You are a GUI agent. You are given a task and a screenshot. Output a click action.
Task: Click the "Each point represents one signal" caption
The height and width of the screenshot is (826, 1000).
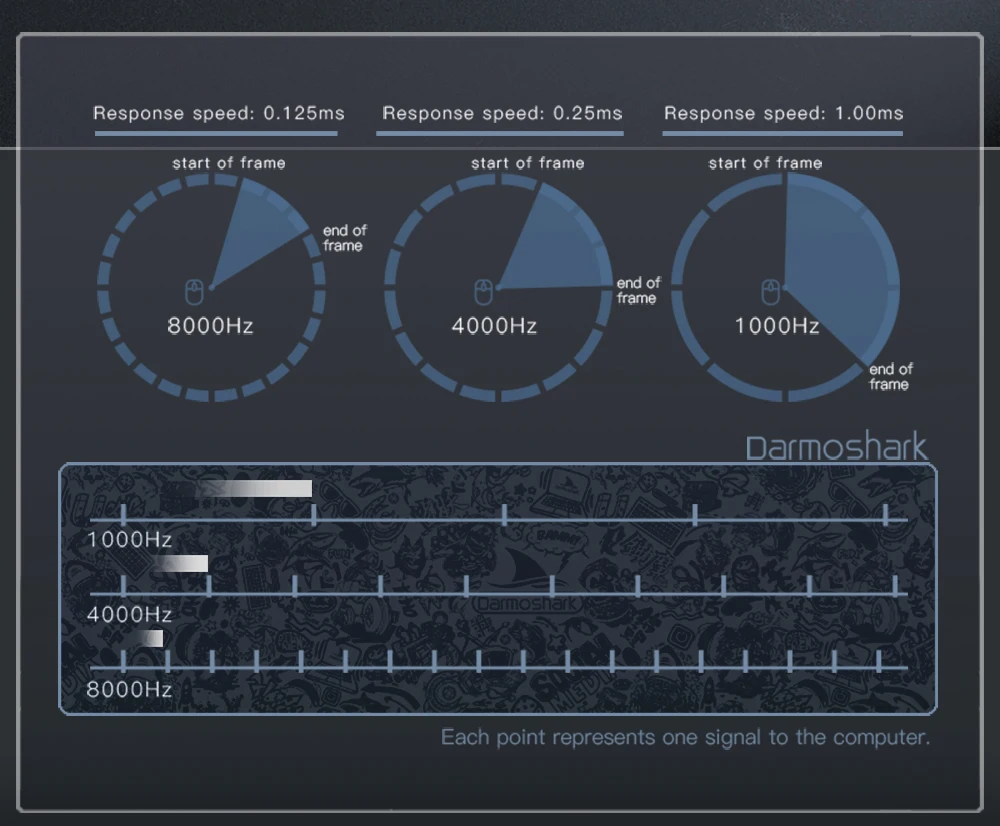pyautogui.click(x=686, y=737)
